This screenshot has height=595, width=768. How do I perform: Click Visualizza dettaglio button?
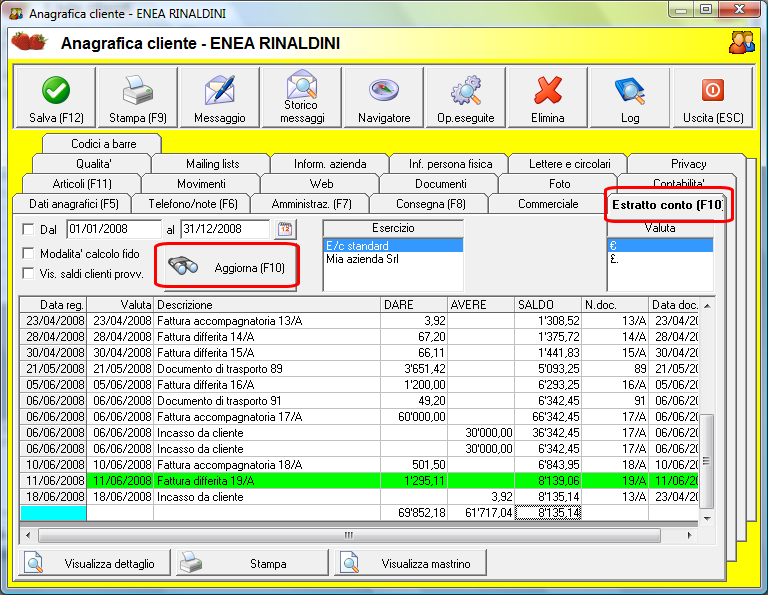[95, 563]
